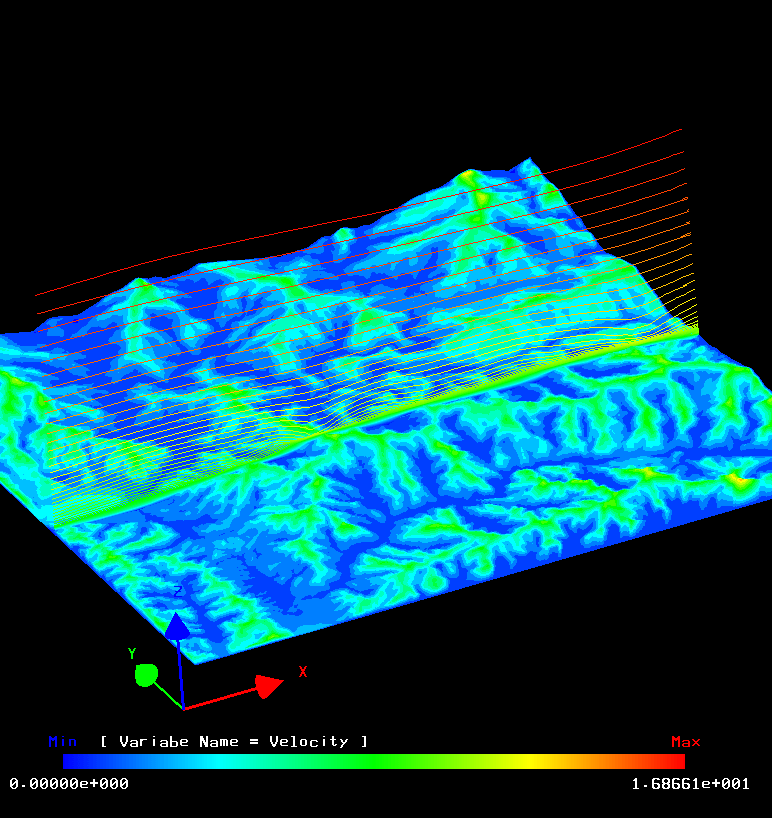Click the blue Z axis letter
This screenshot has height=818, width=772.
tap(178, 592)
